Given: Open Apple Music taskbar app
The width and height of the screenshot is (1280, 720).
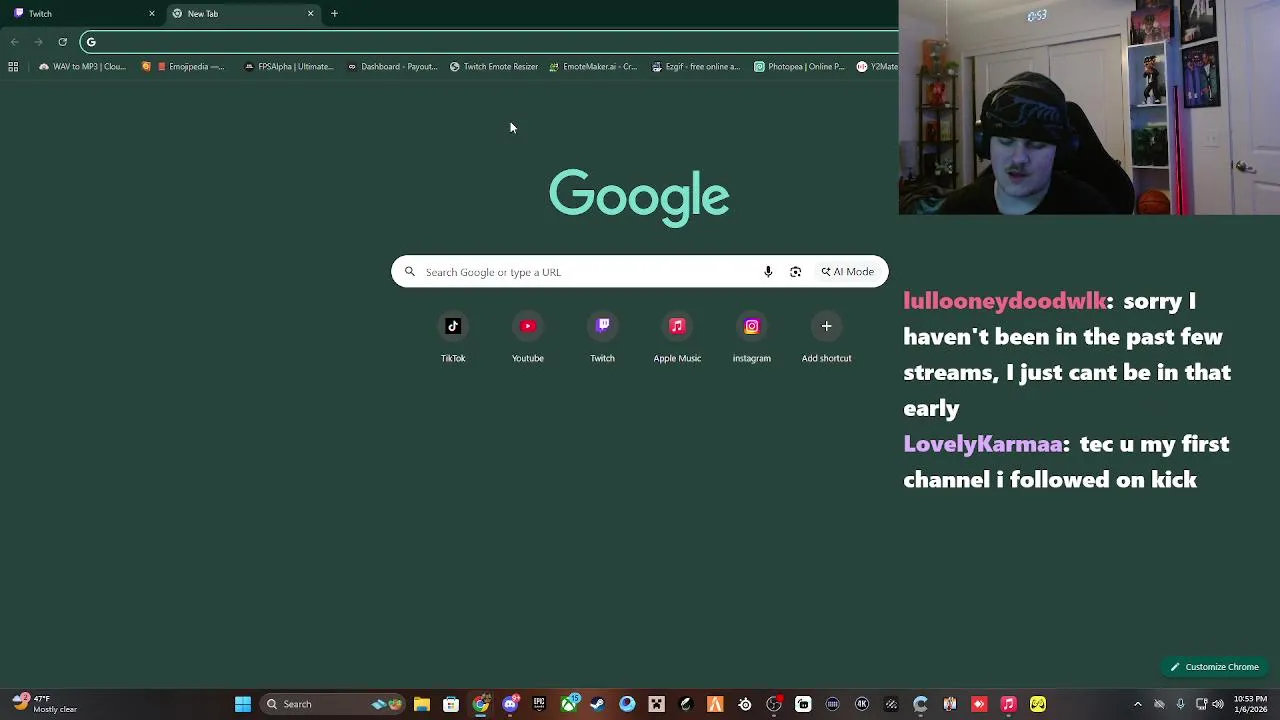Looking at the screenshot, I should [x=1008, y=704].
